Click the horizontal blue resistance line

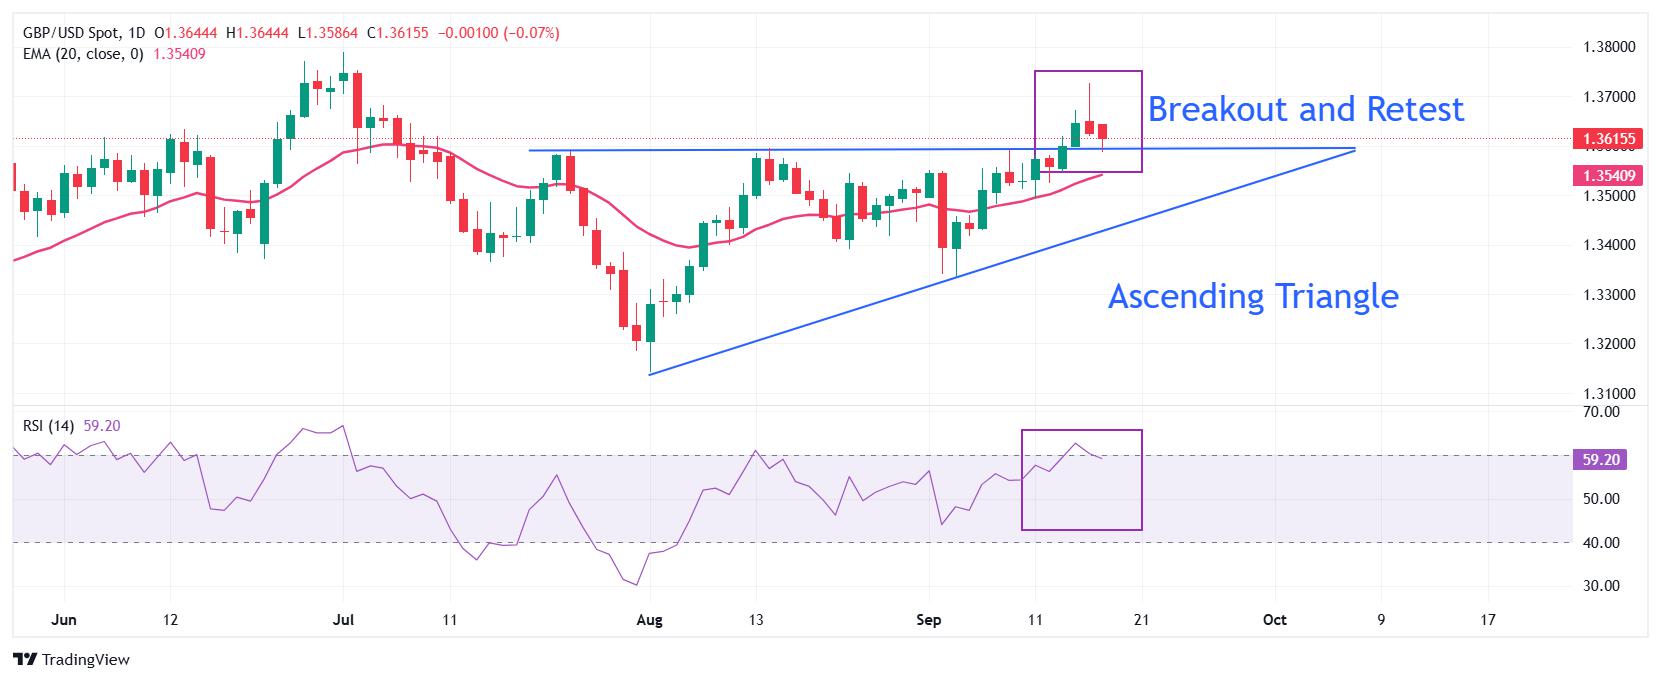[x=940, y=149]
